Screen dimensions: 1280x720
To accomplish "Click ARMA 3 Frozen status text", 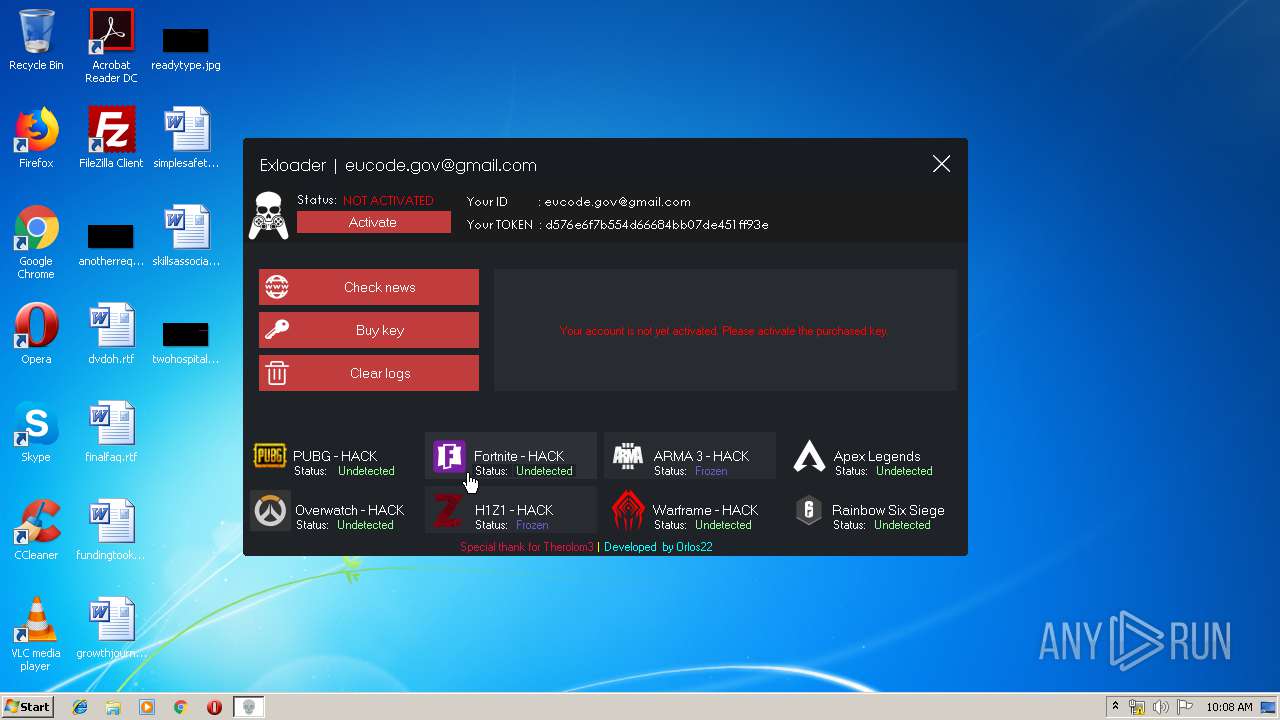I will [711, 471].
